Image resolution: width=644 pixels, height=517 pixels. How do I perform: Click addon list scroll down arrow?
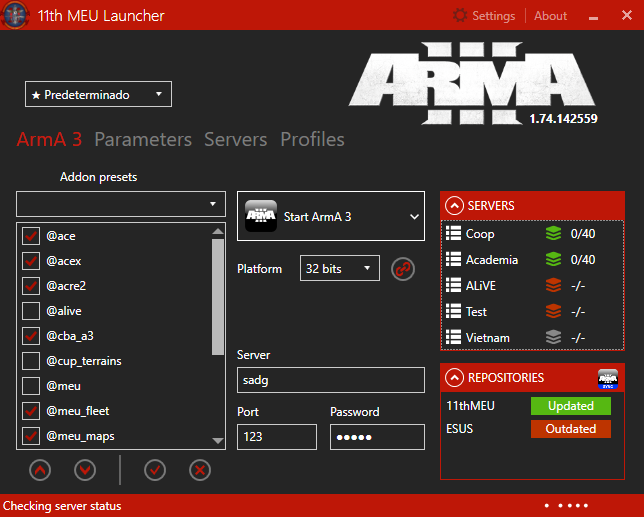point(218,441)
